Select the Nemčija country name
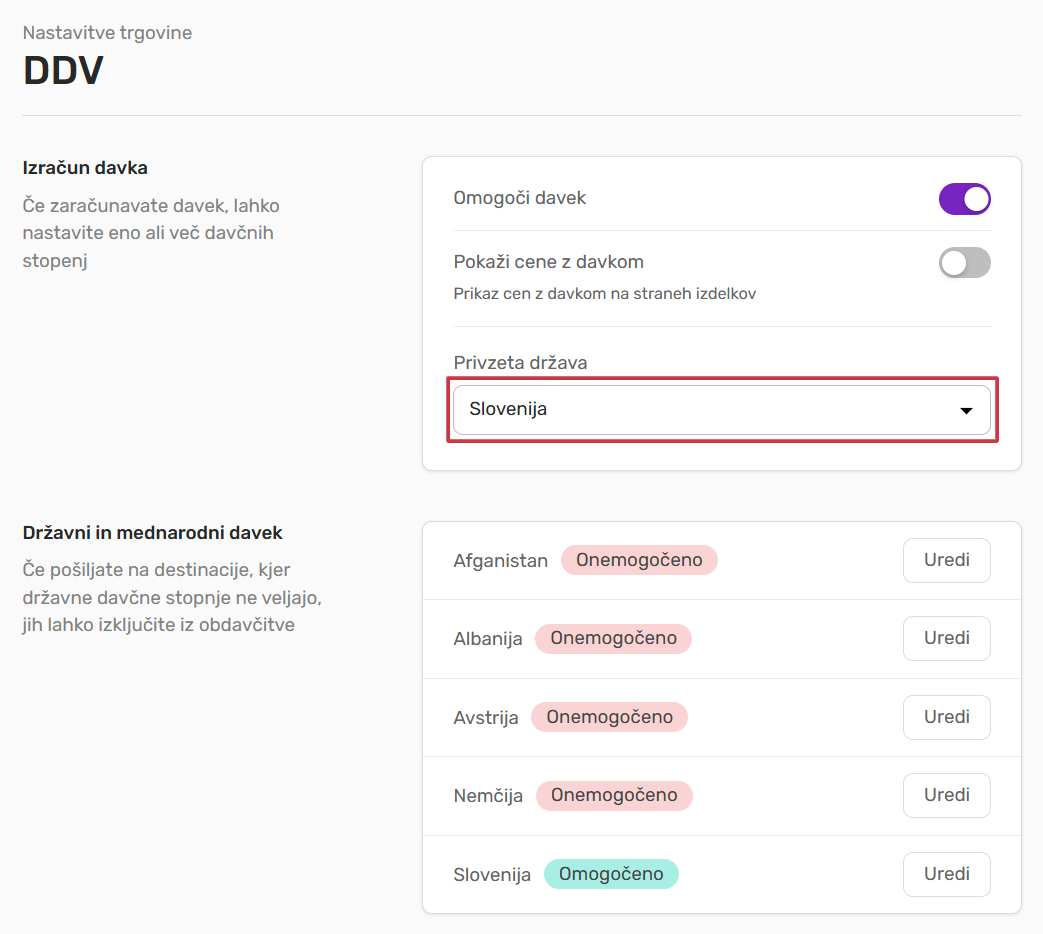 [x=488, y=796]
